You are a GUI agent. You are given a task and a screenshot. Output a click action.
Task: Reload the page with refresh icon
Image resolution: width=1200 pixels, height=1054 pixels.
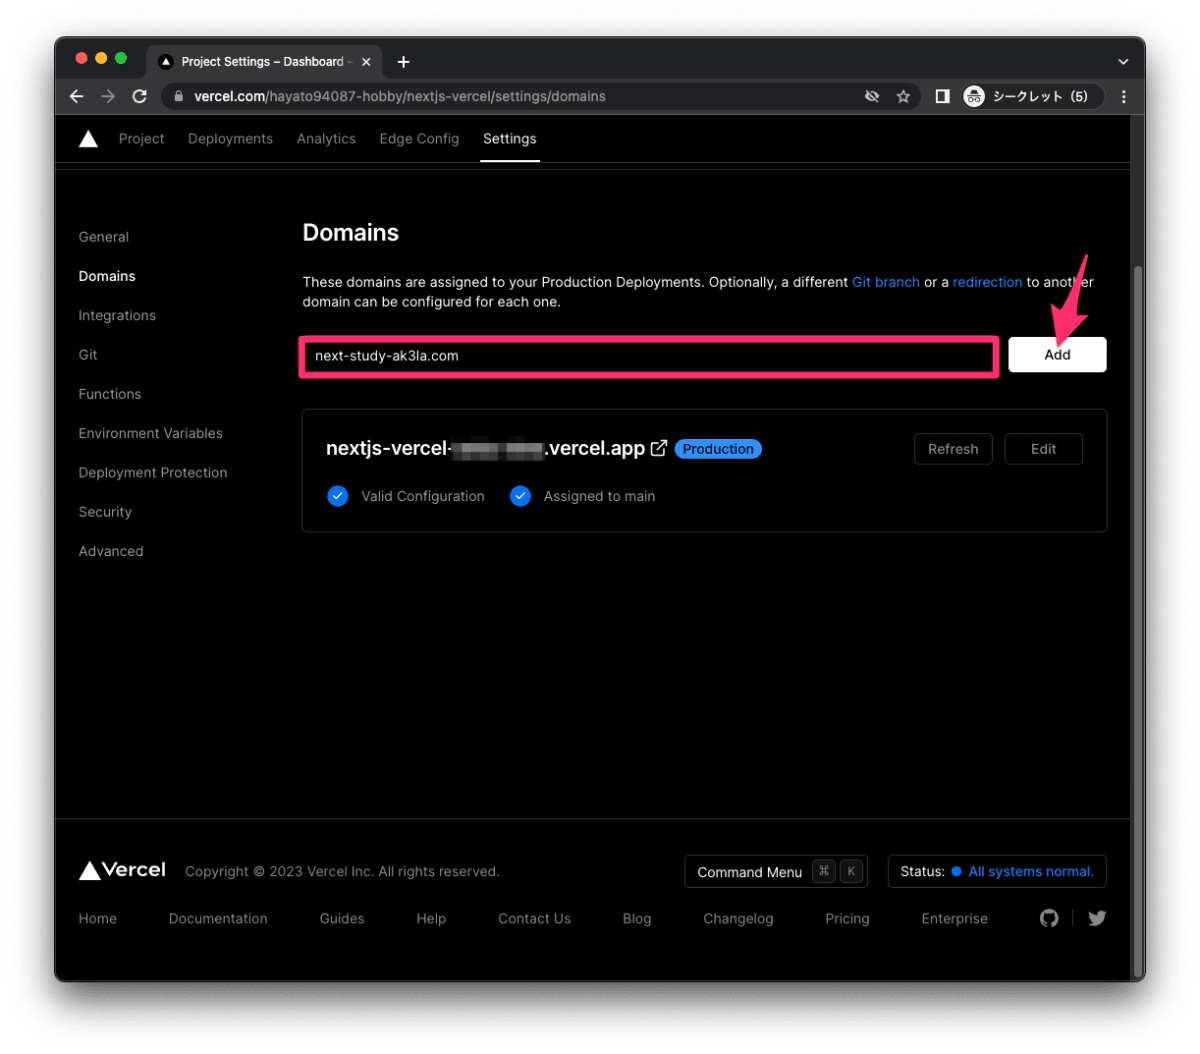click(140, 96)
